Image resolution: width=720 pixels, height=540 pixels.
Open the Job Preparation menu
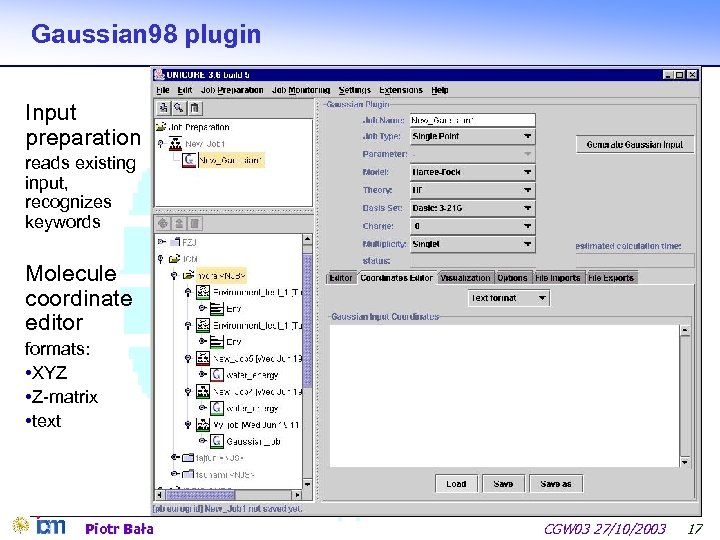click(x=232, y=90)
